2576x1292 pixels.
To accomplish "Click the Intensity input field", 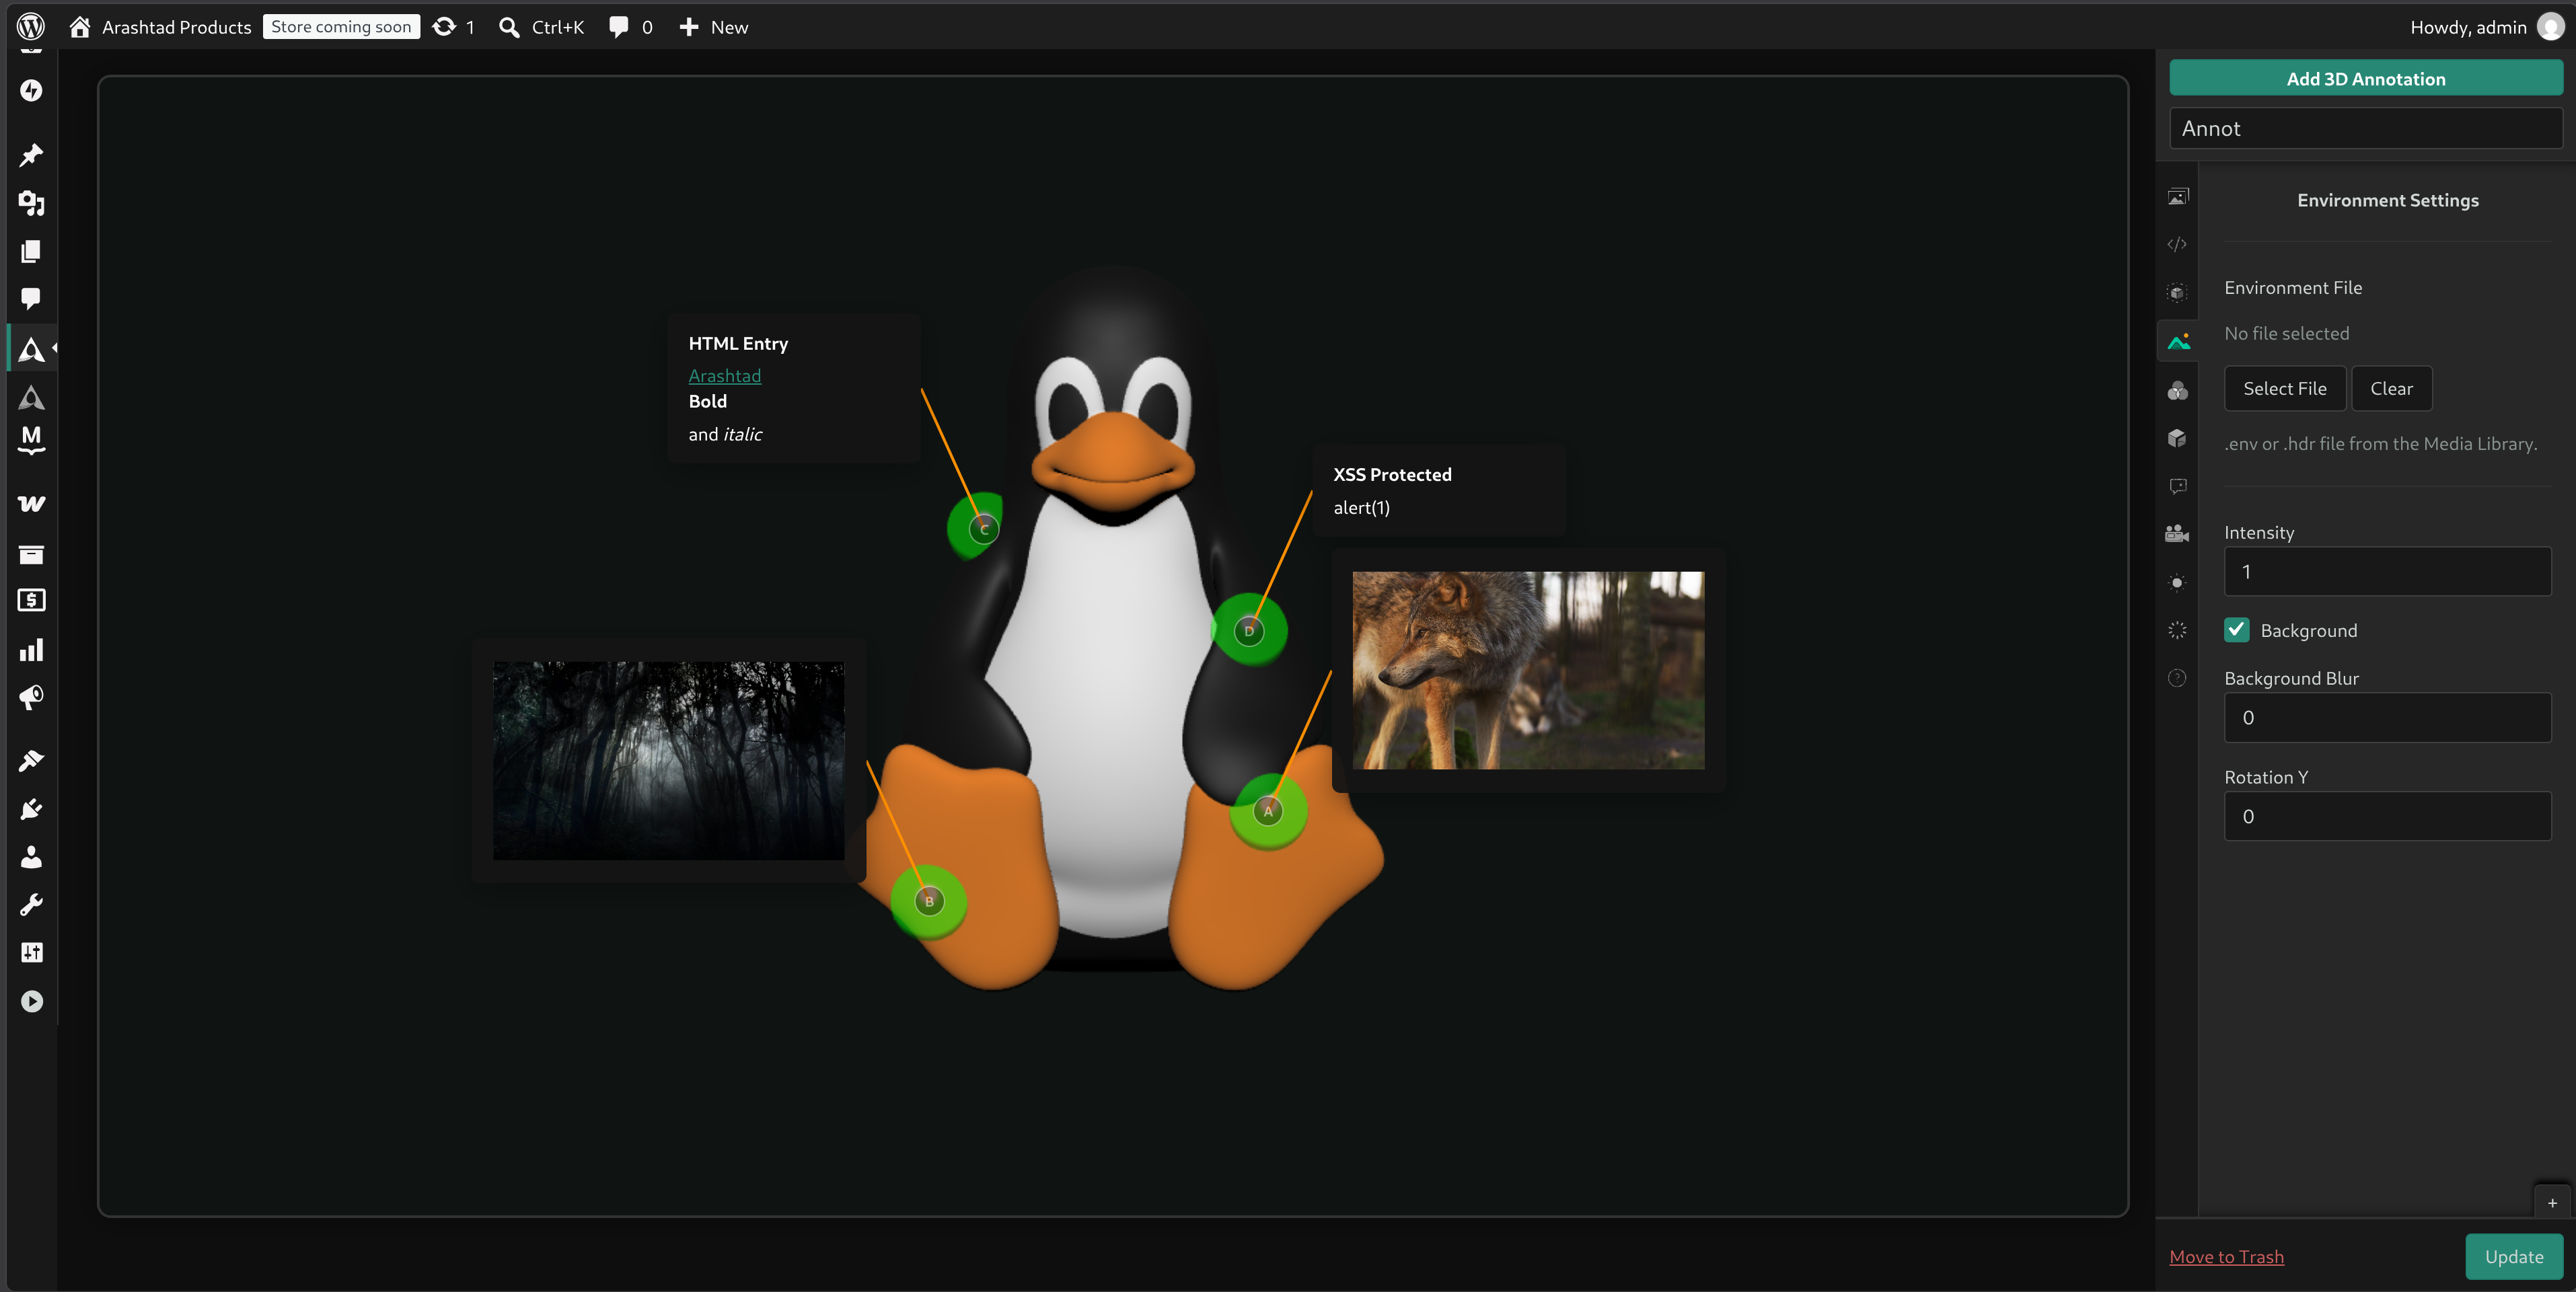I will (2387, 571).
